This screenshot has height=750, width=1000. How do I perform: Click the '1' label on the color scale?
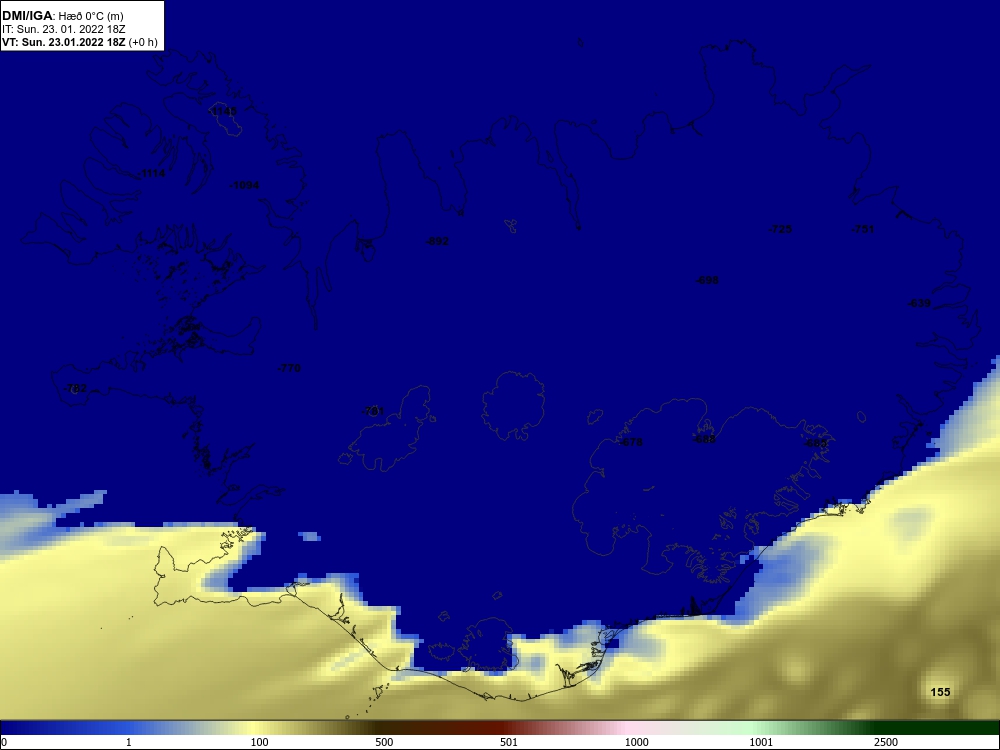pos(129,742)
